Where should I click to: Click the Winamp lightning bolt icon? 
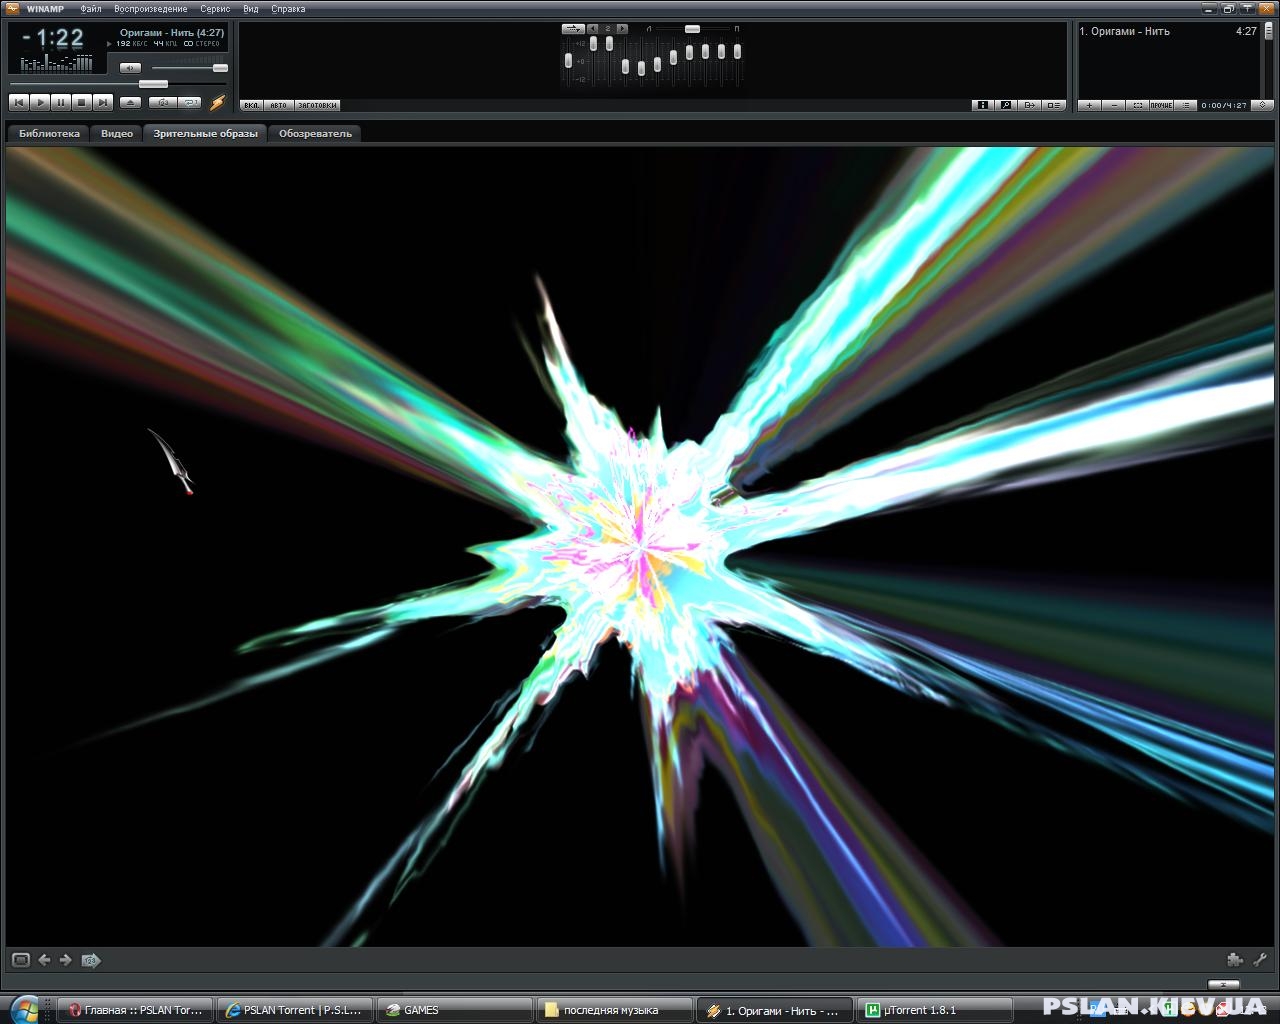(217, 102)
